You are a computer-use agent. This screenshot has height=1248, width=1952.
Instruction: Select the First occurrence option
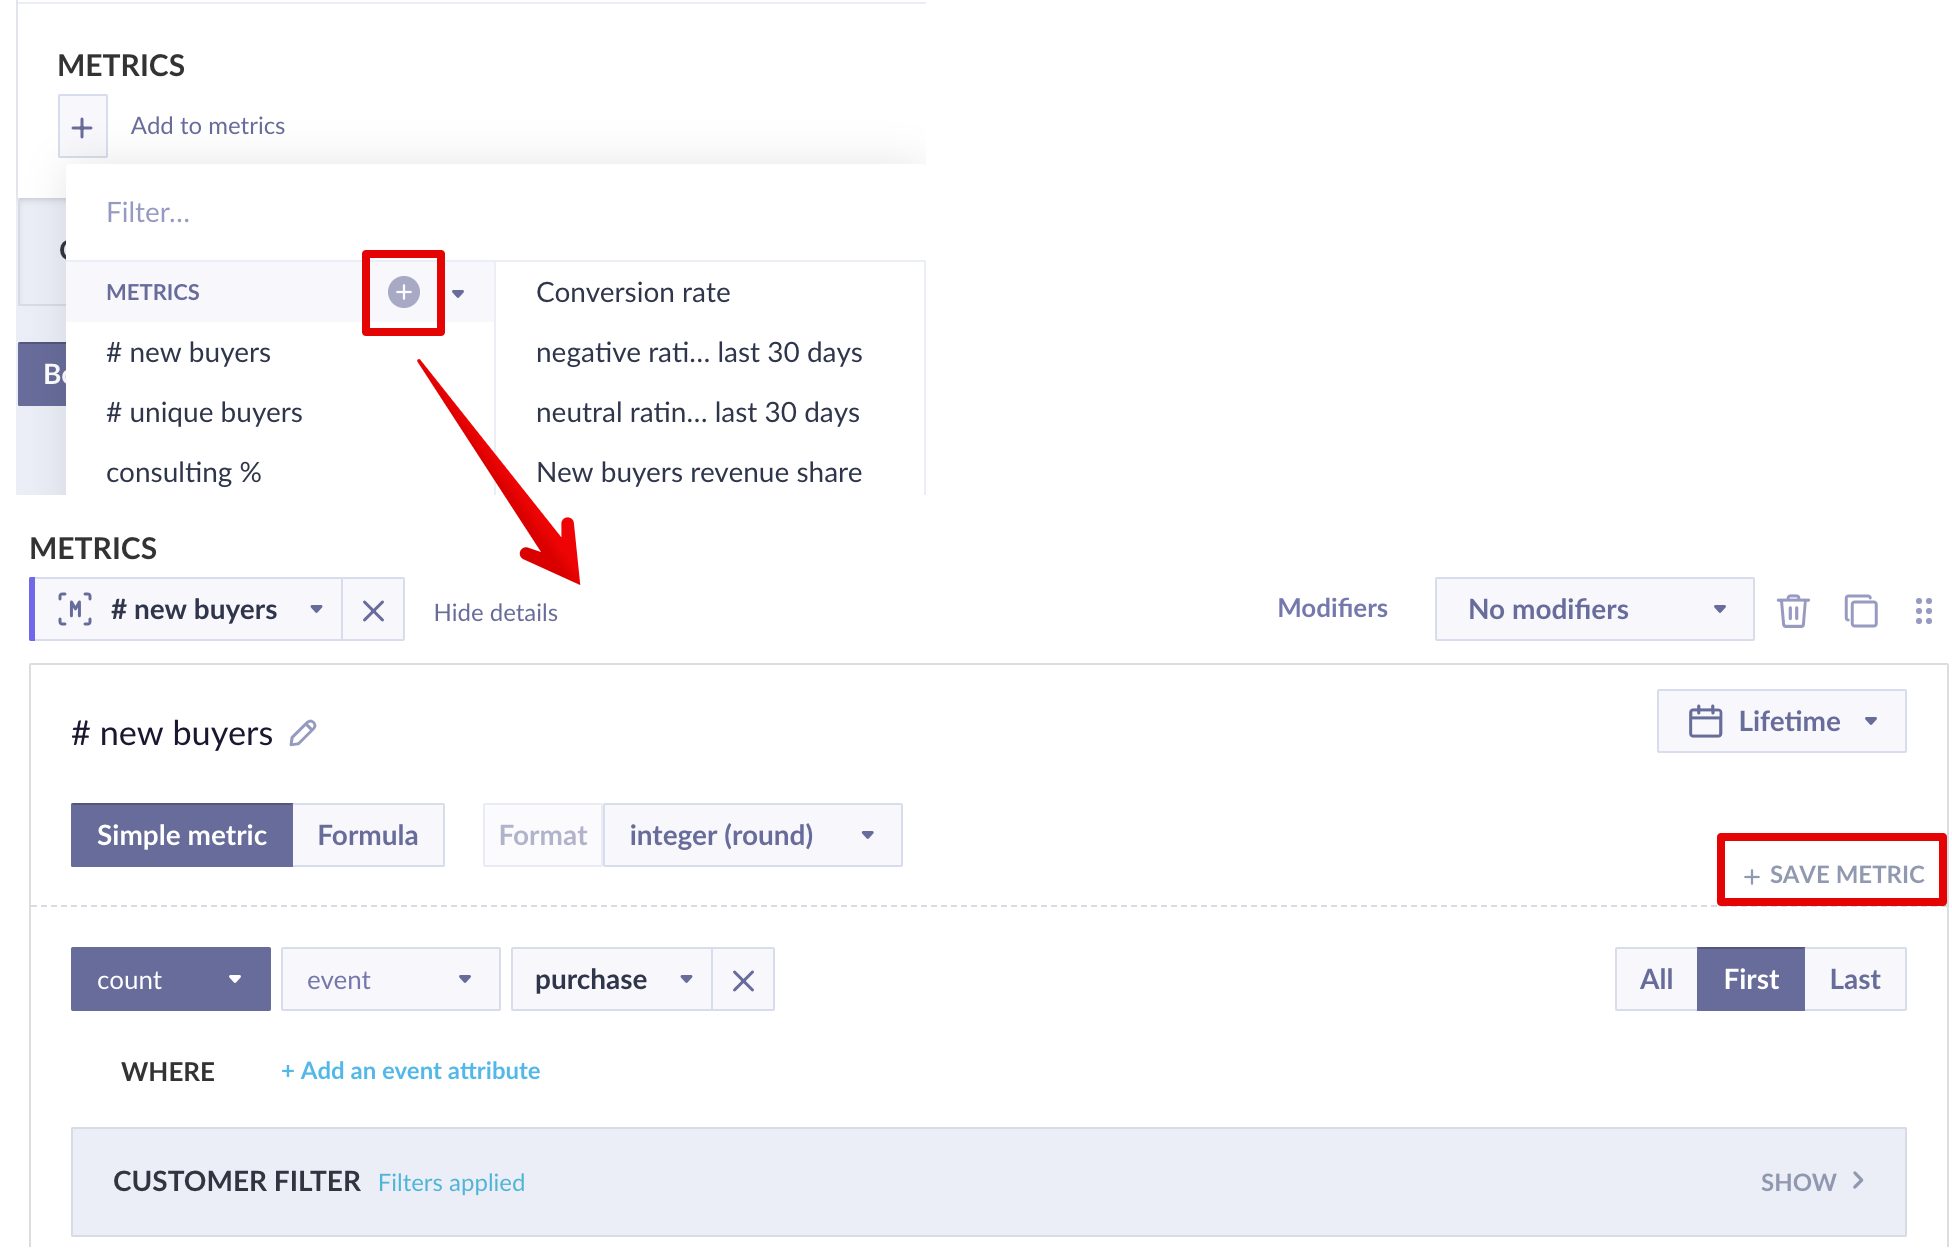[1750, 979]
